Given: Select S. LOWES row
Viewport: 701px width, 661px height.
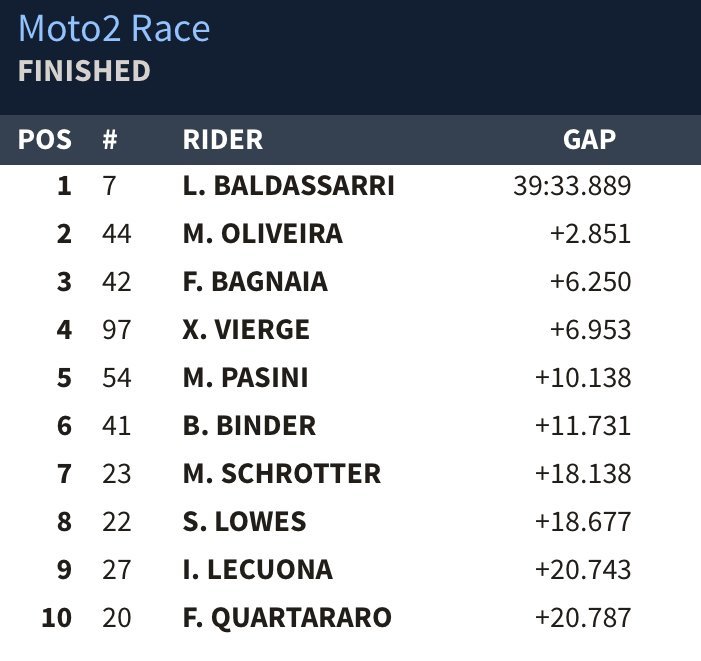Looking at the screenshot, I should (244, 522).
